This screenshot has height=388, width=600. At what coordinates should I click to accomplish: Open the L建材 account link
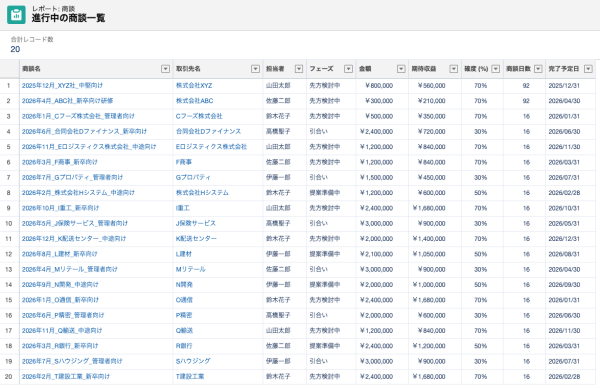(184, 254)
